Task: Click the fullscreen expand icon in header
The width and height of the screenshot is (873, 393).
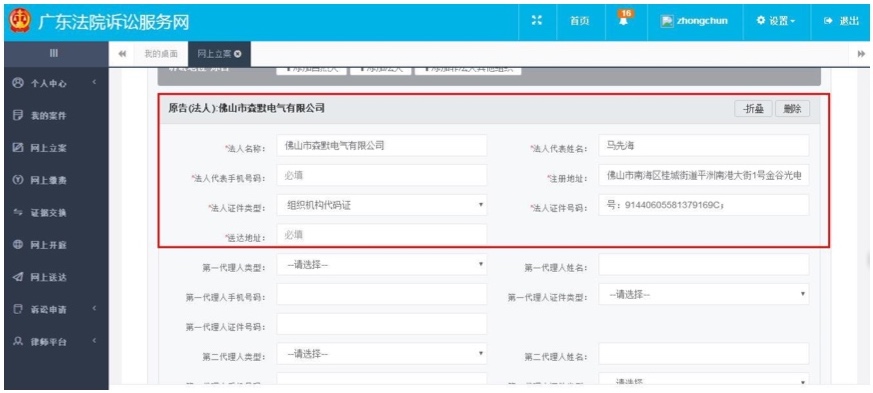Action: [x=537, y=21]
